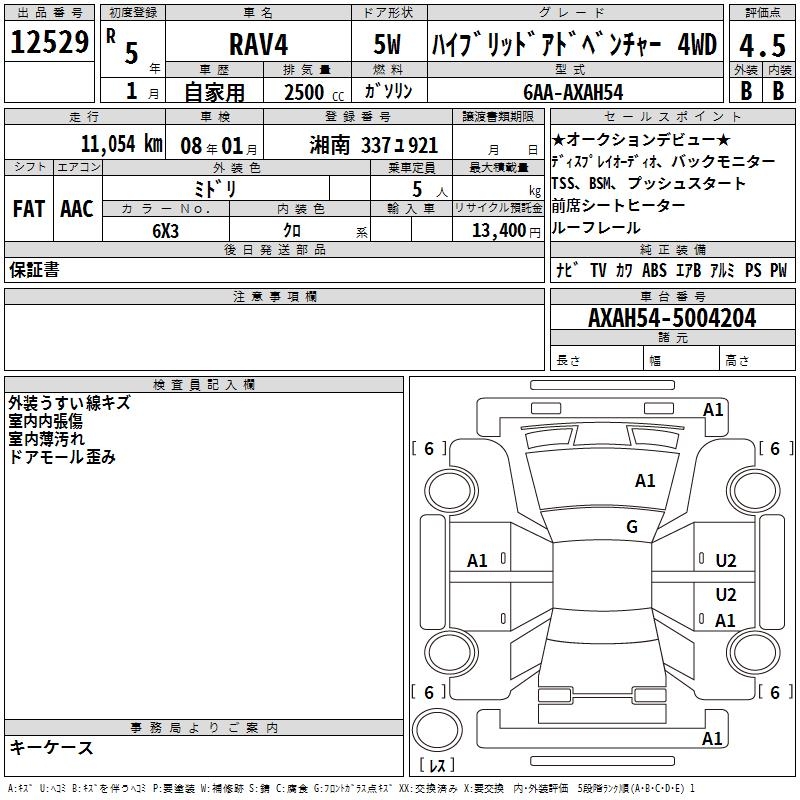Select 保証書 under later-shipped parts
This screenshot has height=800, width=800.
[34, 269]
